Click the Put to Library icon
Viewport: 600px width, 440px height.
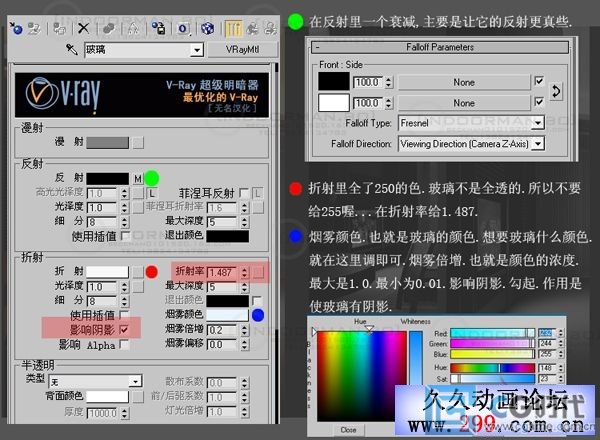[158, 28]
